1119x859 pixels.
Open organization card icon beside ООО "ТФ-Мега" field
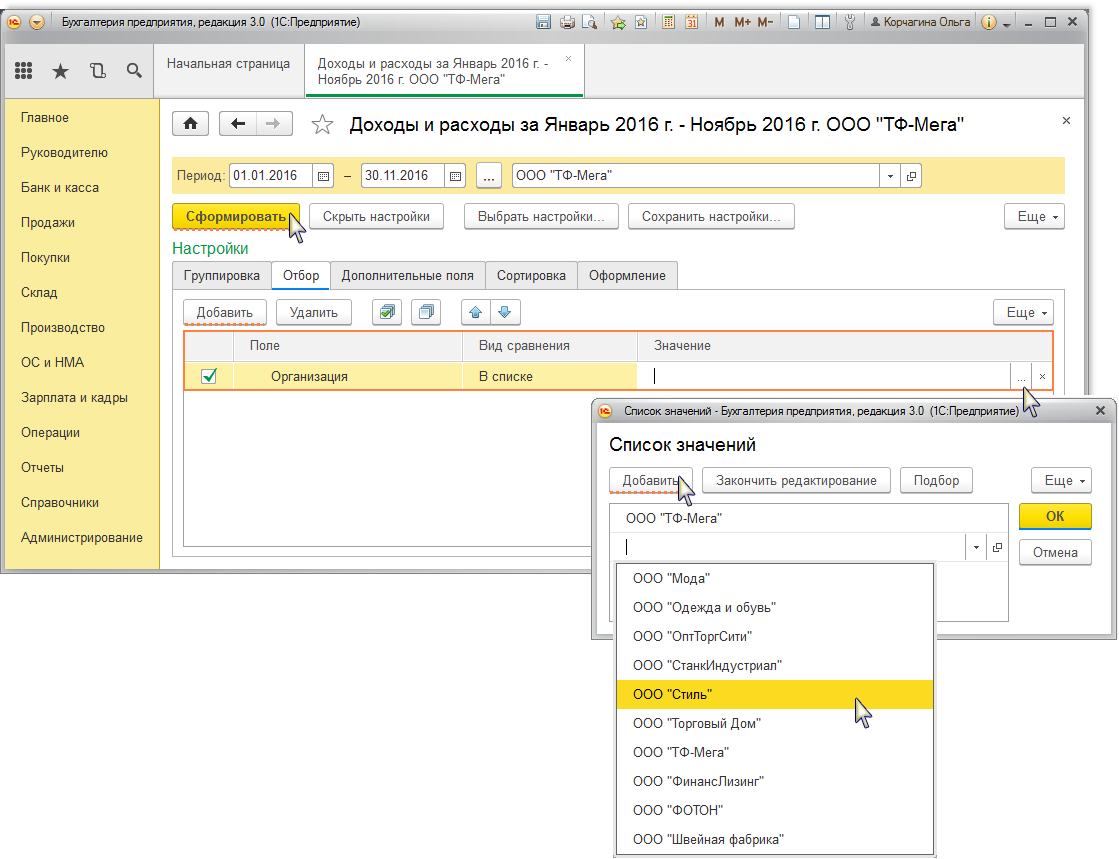coord(911,176)
